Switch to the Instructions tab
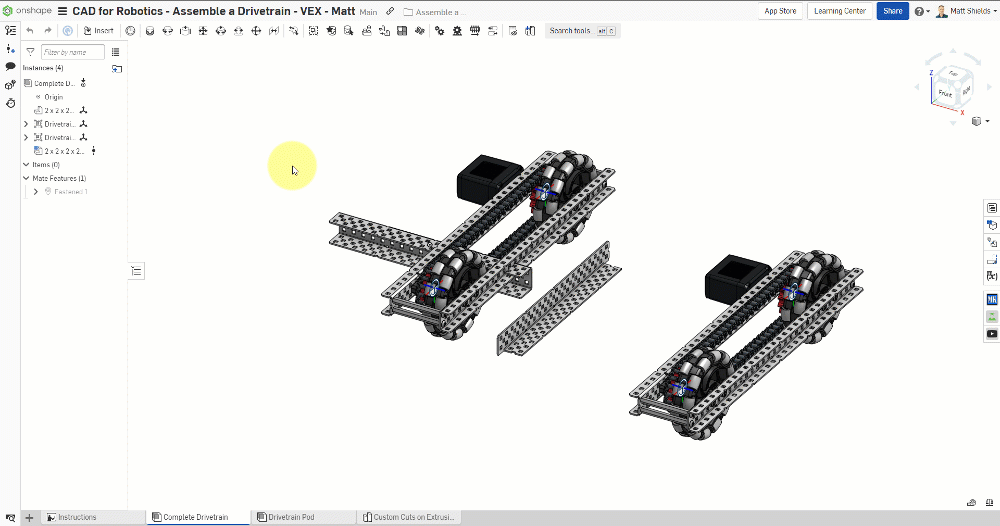This screenshot has height=526, width=1000. point(76,517)
